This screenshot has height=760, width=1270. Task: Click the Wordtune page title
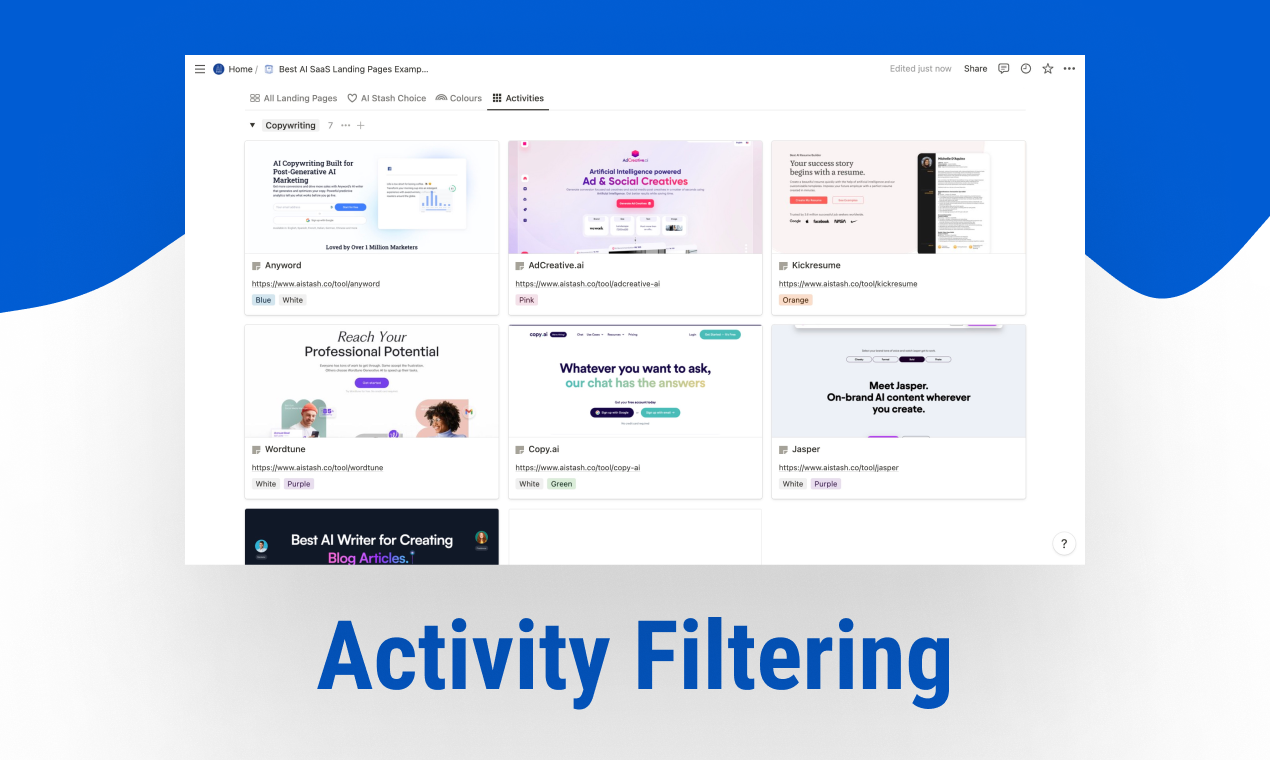coord(287,450)
